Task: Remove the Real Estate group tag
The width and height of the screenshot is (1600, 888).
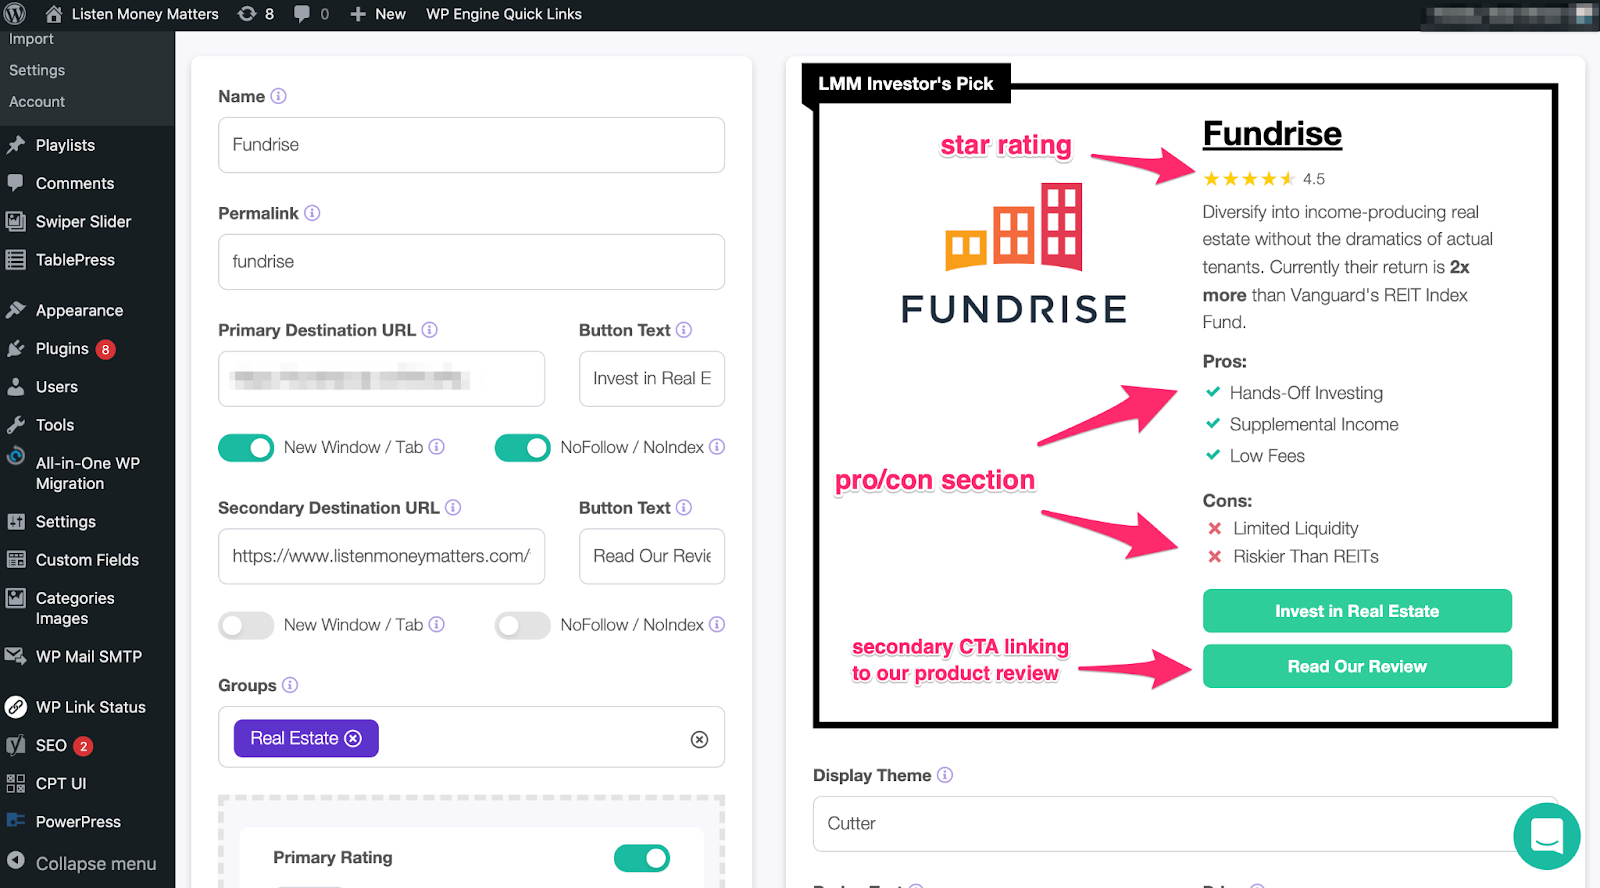Action: tap(353, 738)
